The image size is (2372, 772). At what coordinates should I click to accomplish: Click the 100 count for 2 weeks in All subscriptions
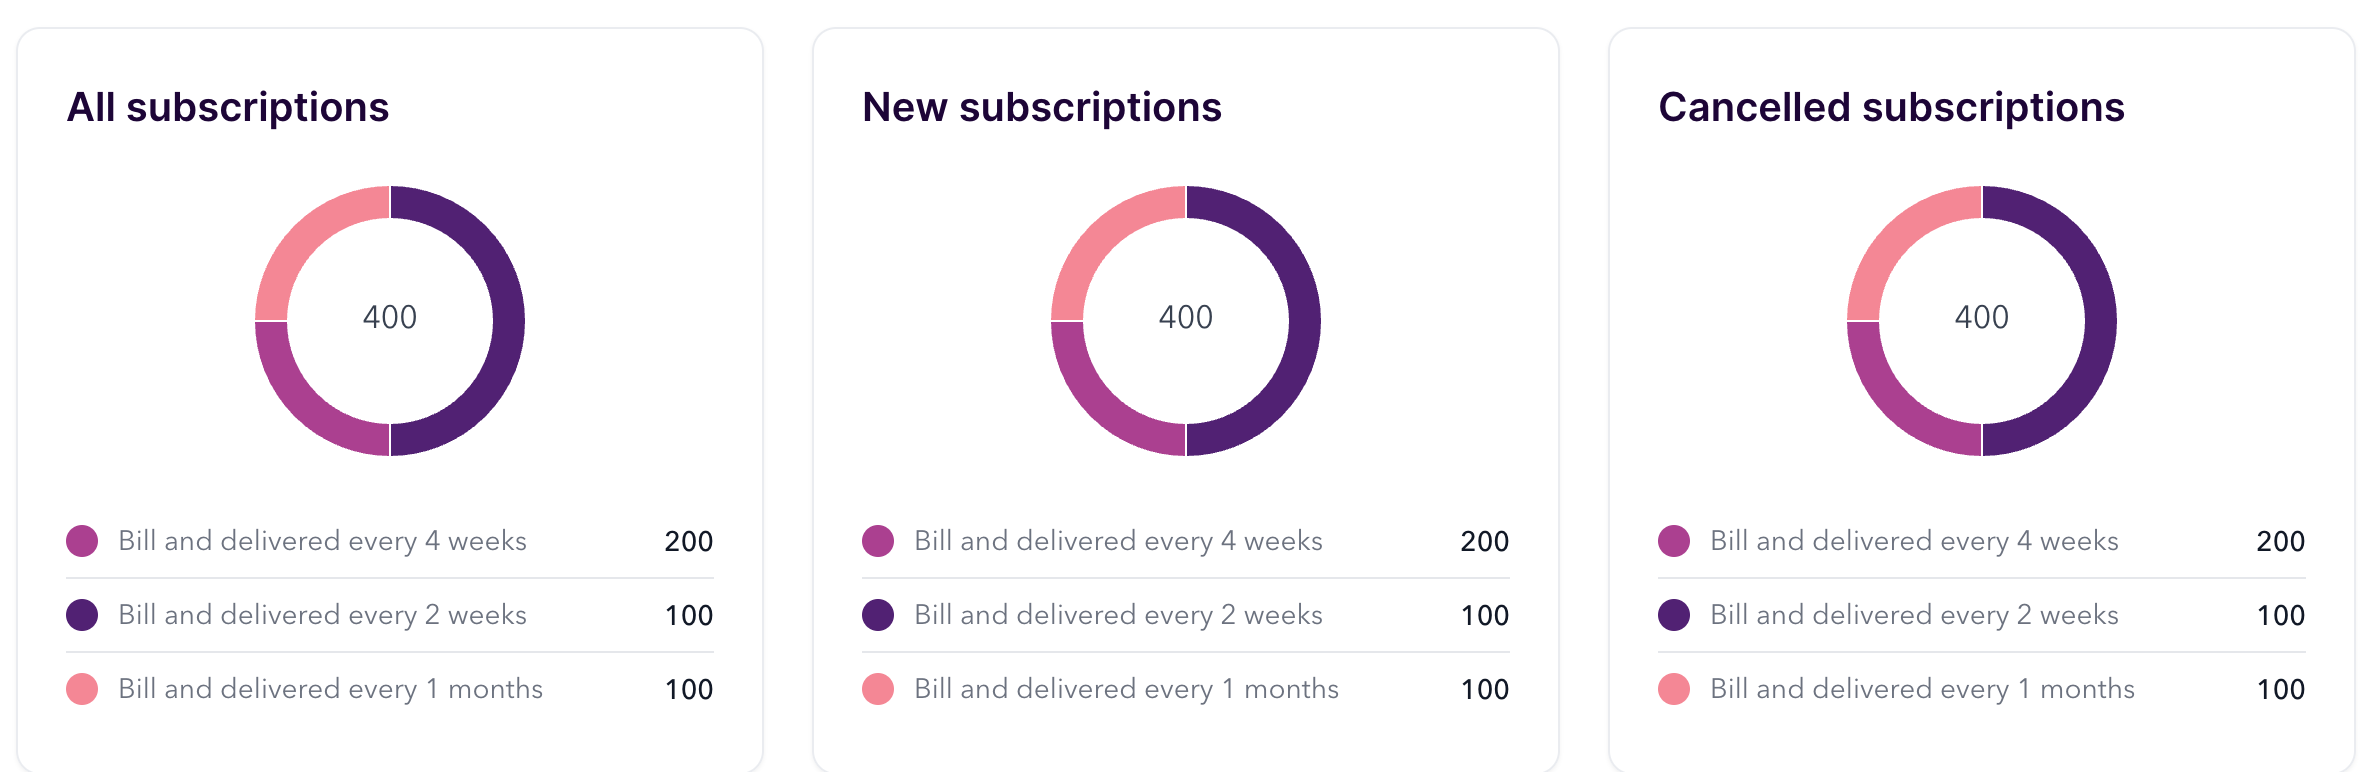(x=689, y=616)
